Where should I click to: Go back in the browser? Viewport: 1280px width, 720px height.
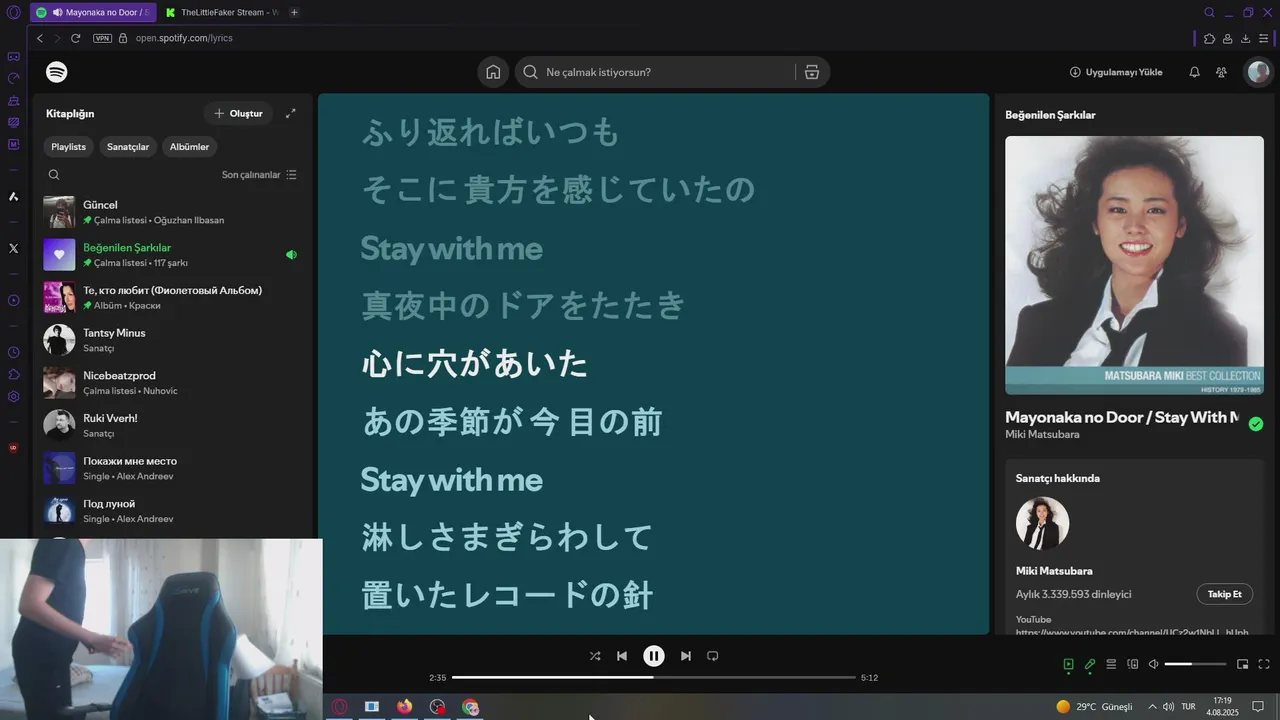[x=39, y=38]
